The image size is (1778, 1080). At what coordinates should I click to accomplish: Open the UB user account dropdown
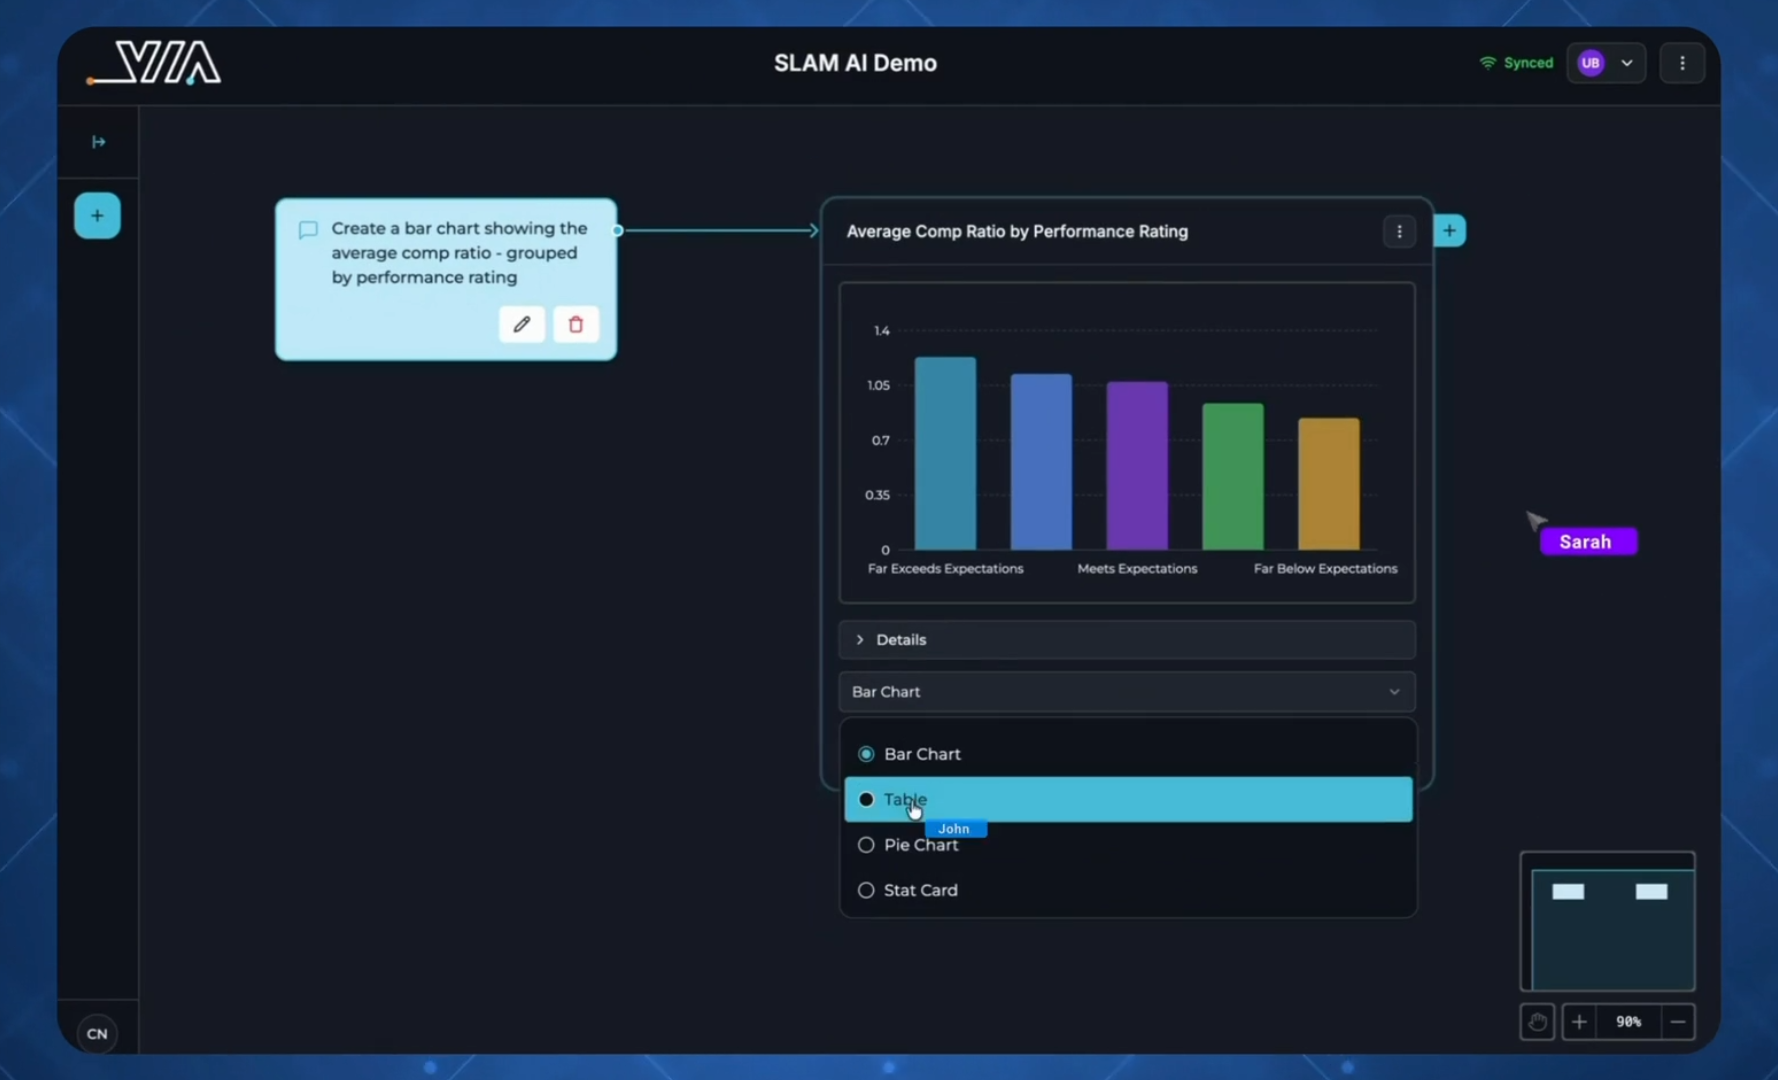pos(1606,63)
